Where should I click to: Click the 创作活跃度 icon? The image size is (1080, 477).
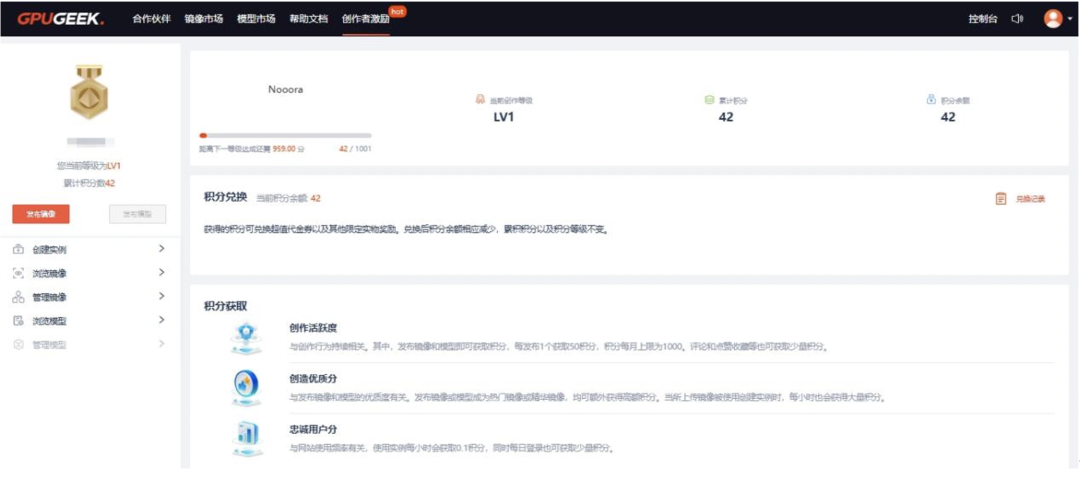(x=246, y=337)
